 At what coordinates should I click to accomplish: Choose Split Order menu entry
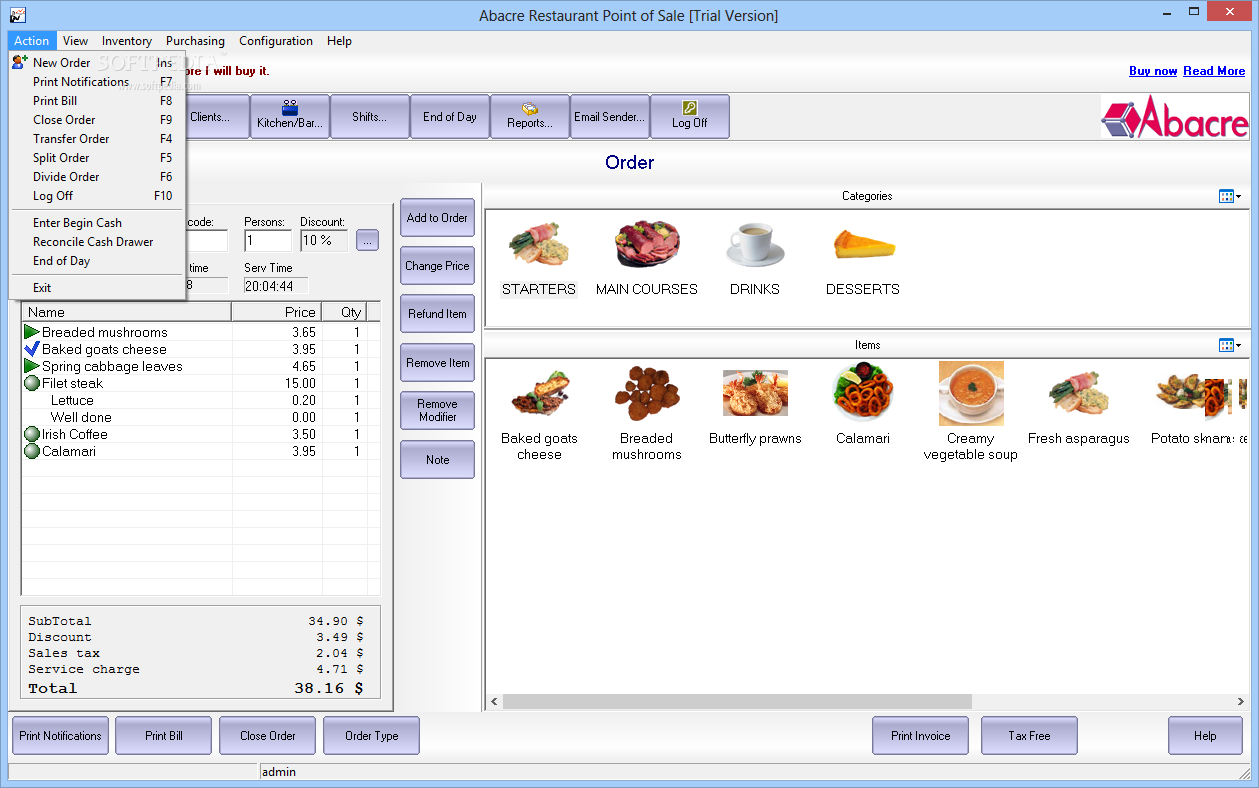click(x=96, y=158)
